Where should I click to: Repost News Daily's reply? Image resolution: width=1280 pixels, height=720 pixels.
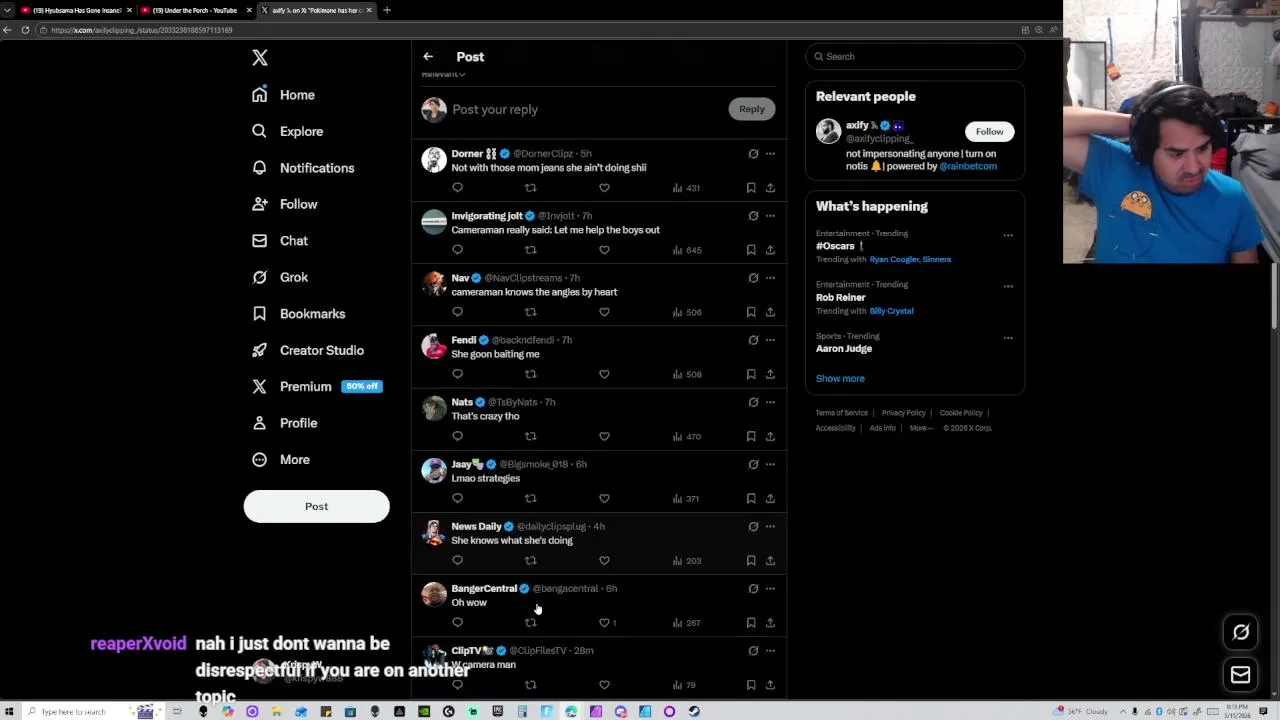(x=531, y=560)
